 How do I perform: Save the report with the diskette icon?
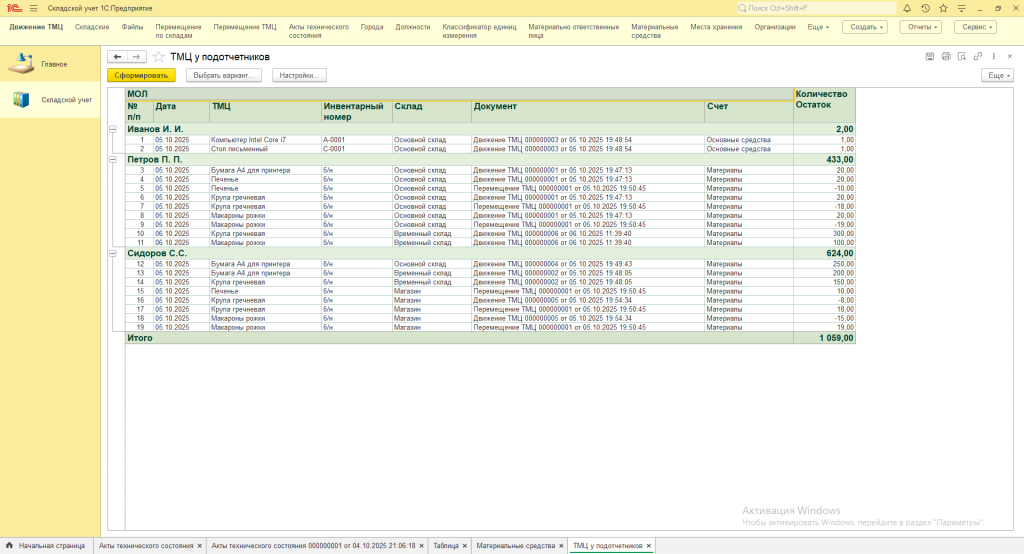(930, 57)
